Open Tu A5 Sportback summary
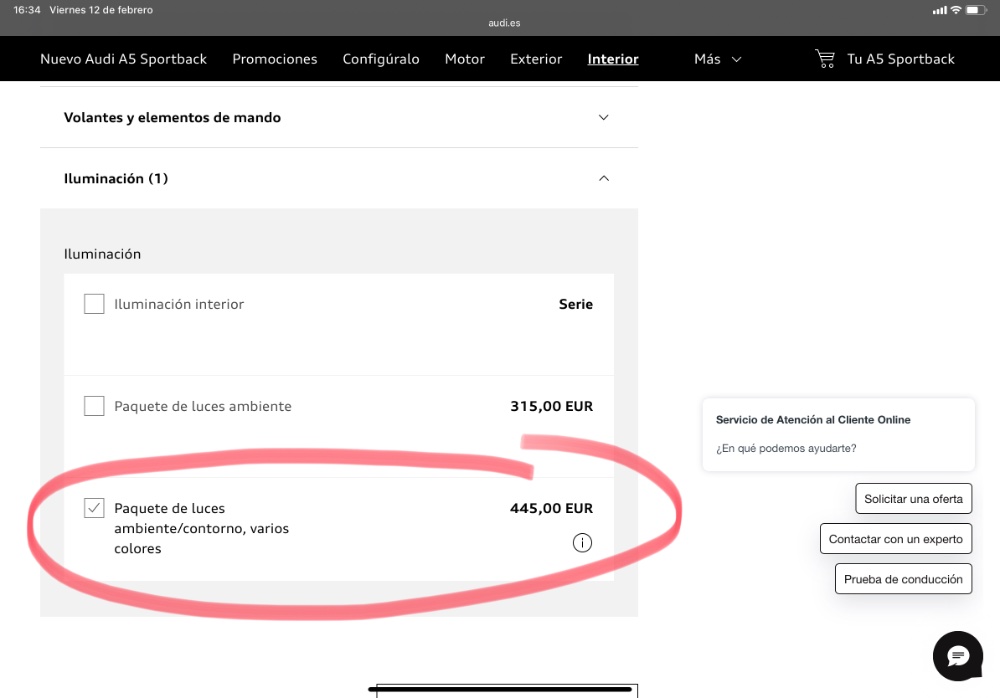This screenshot has height=698, width=1000. tap(901, 59)
